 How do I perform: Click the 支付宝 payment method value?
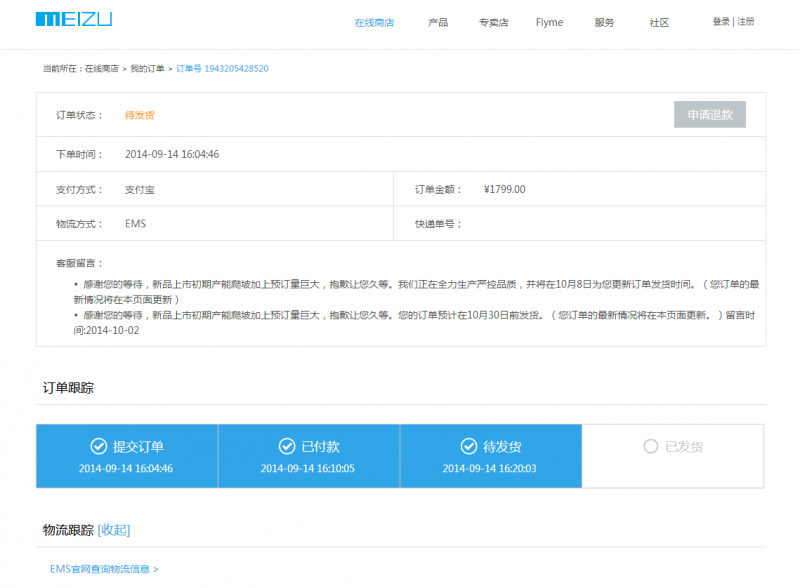(x=139, y=189)
